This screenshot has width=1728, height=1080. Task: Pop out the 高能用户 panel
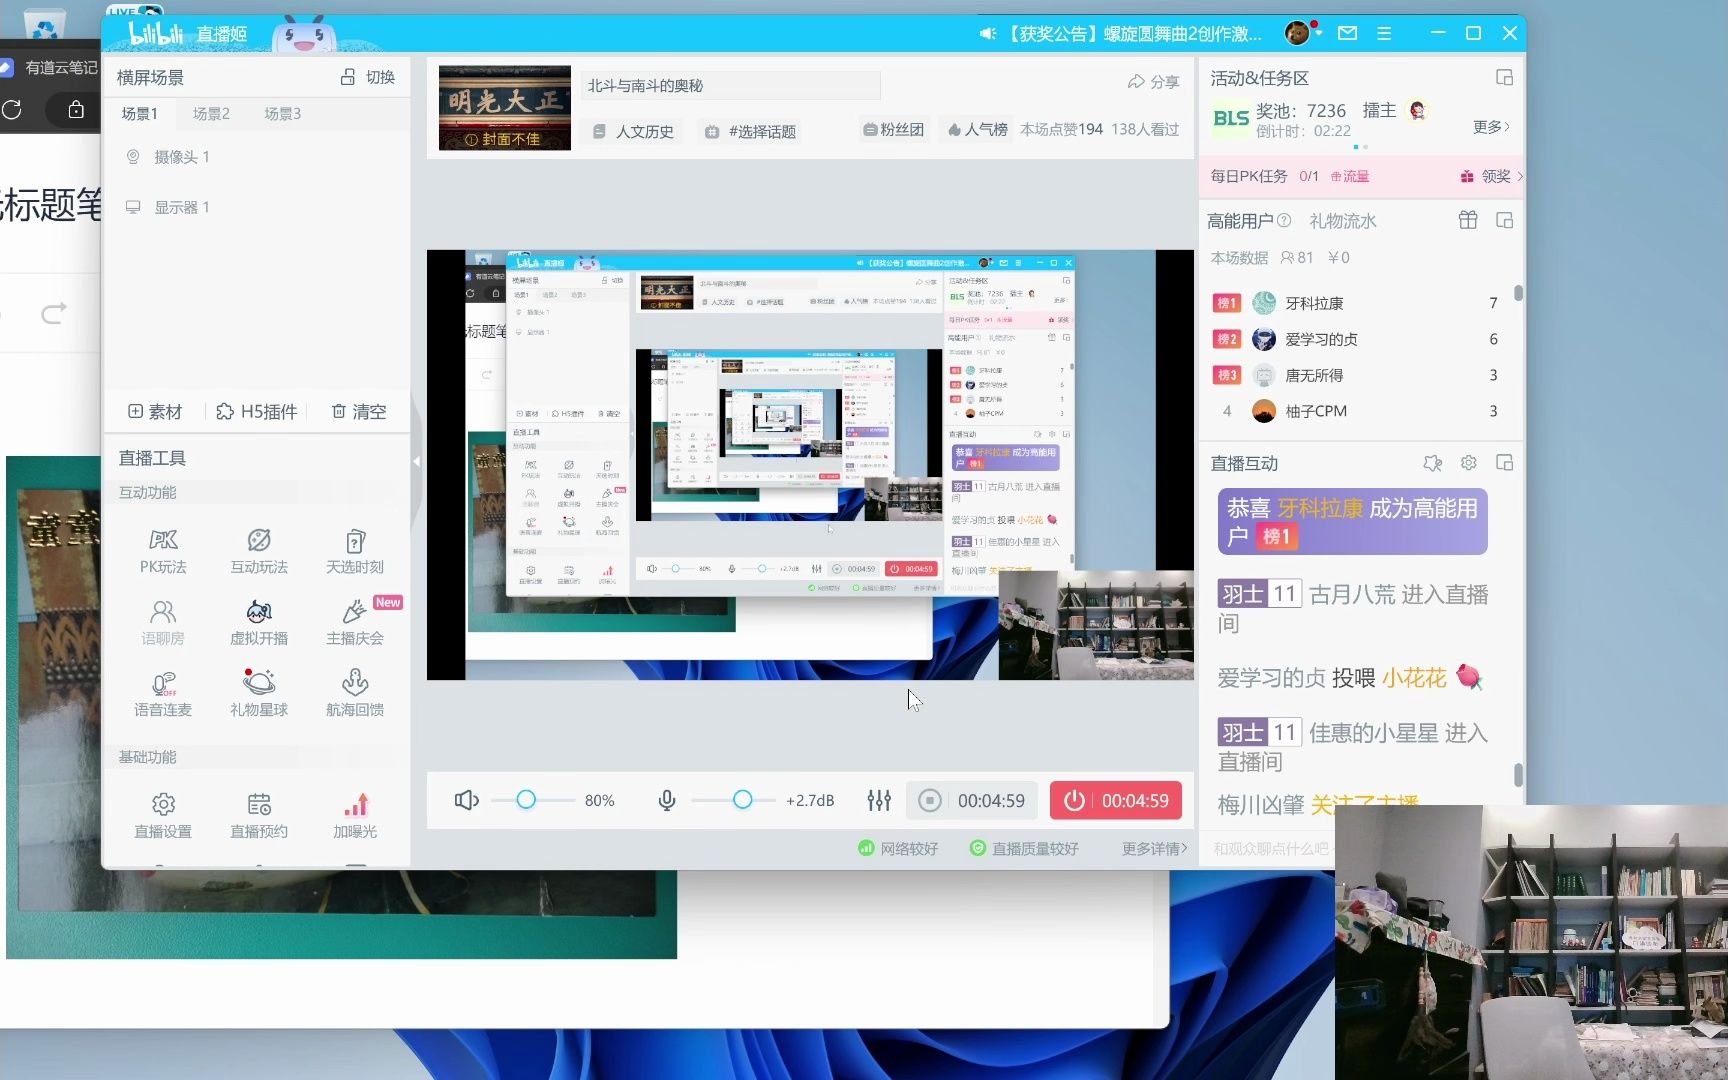coord(1504,220)
